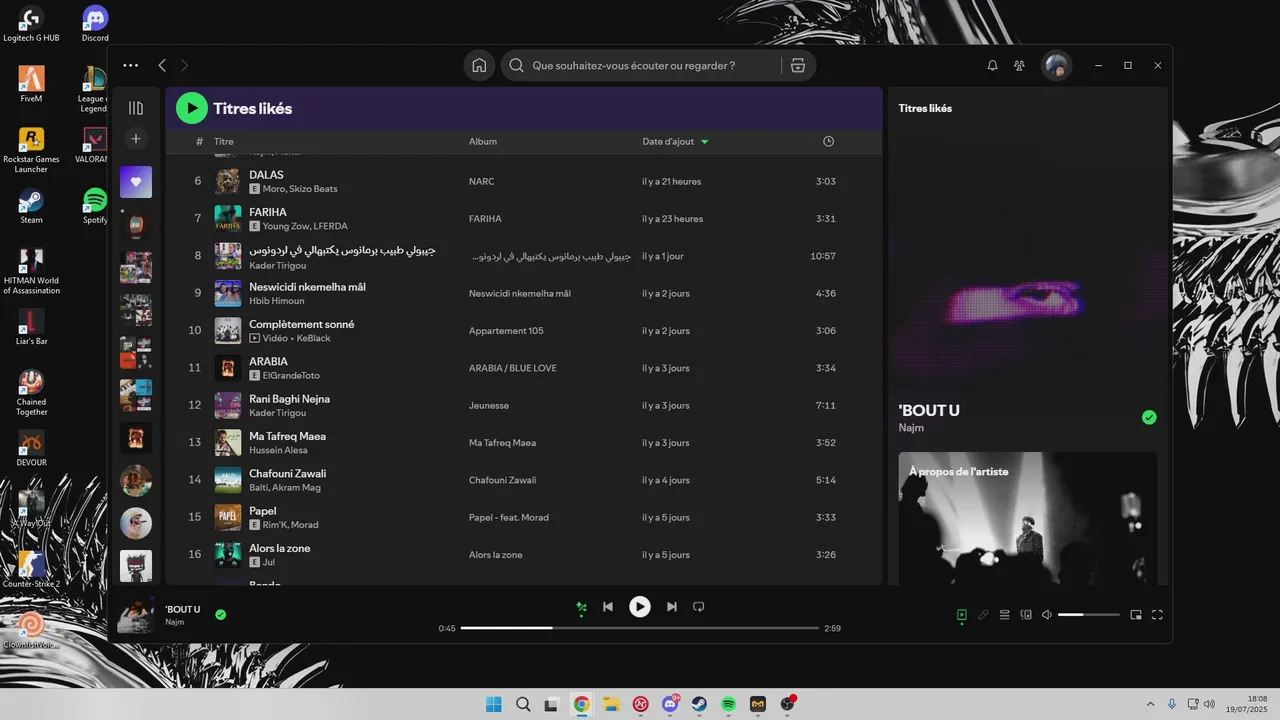Viewport: 1280px width, 720px height.
Task: Open now-playing cover art in bottom bar
Action: 136,615
